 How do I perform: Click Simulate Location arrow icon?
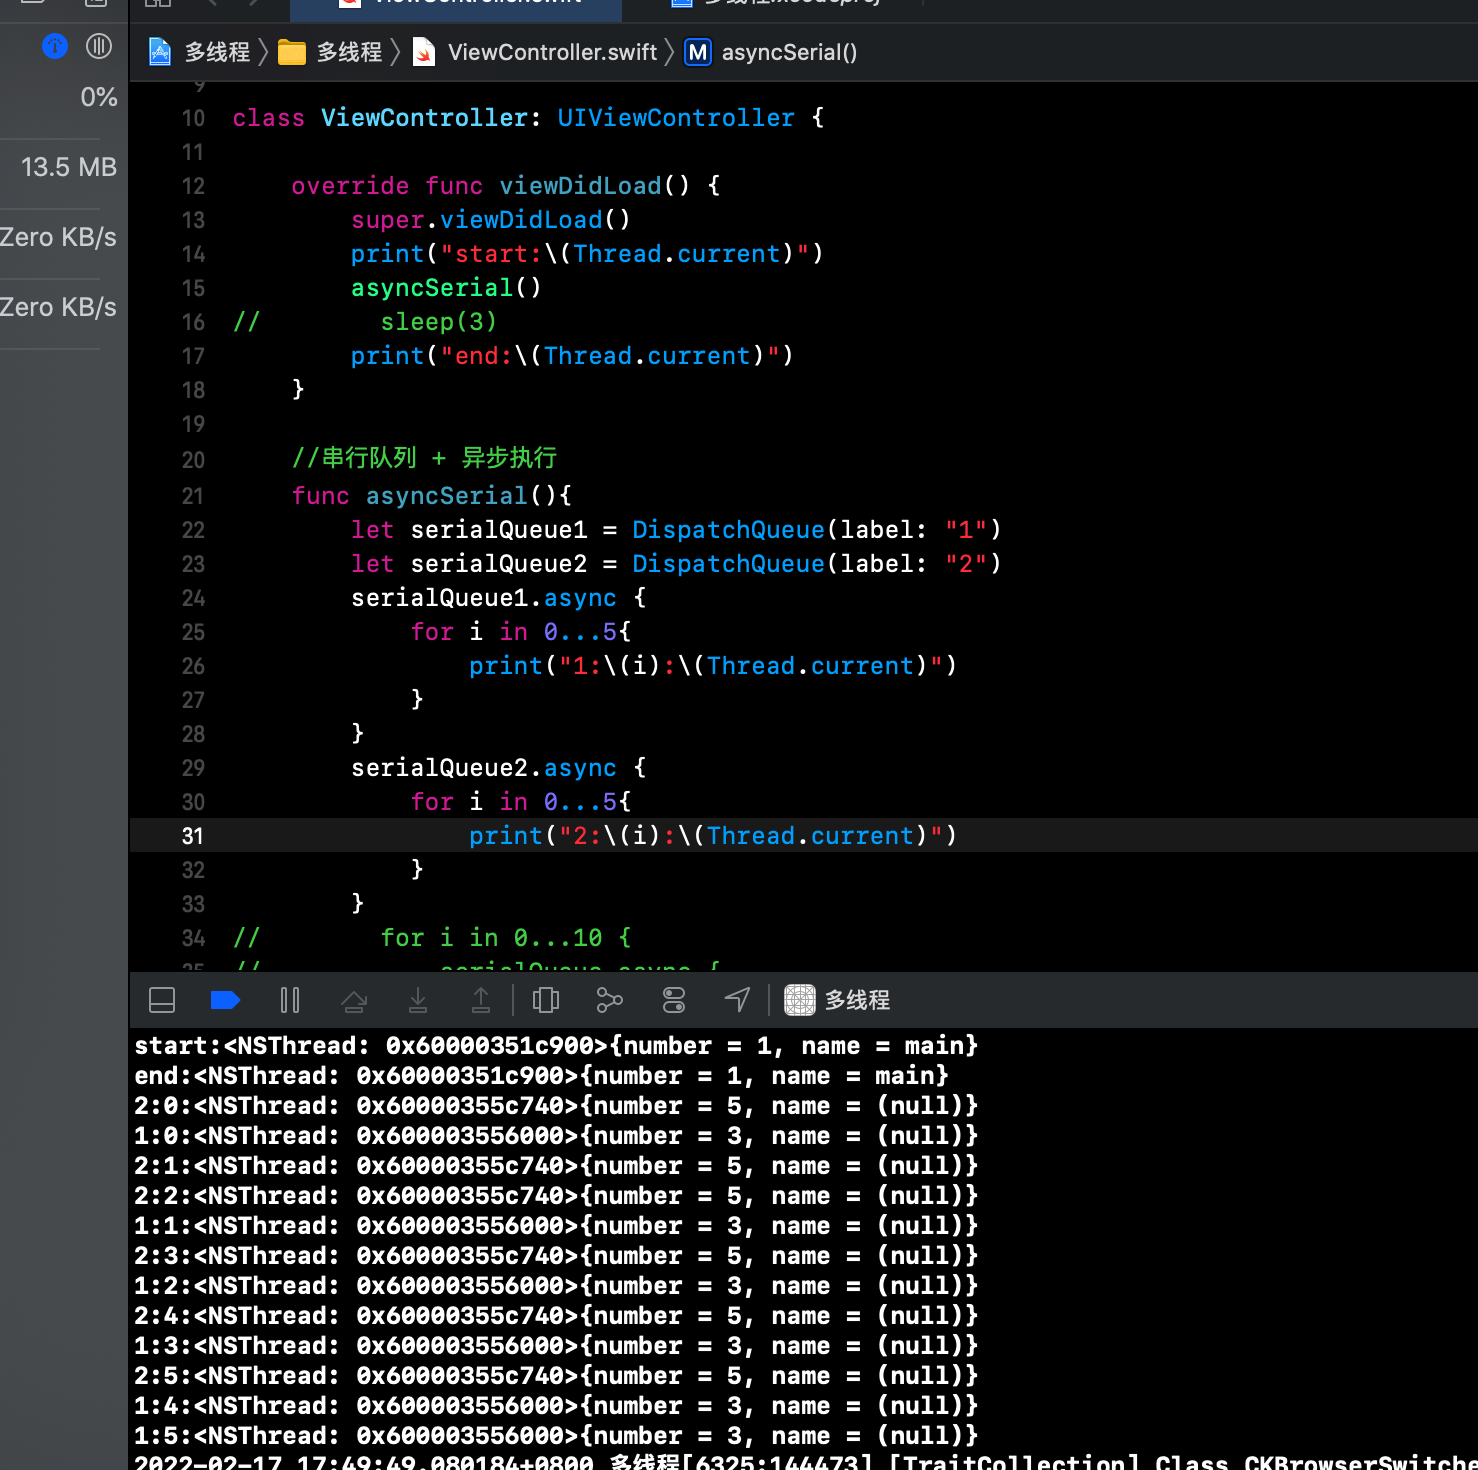point(737,1000)
